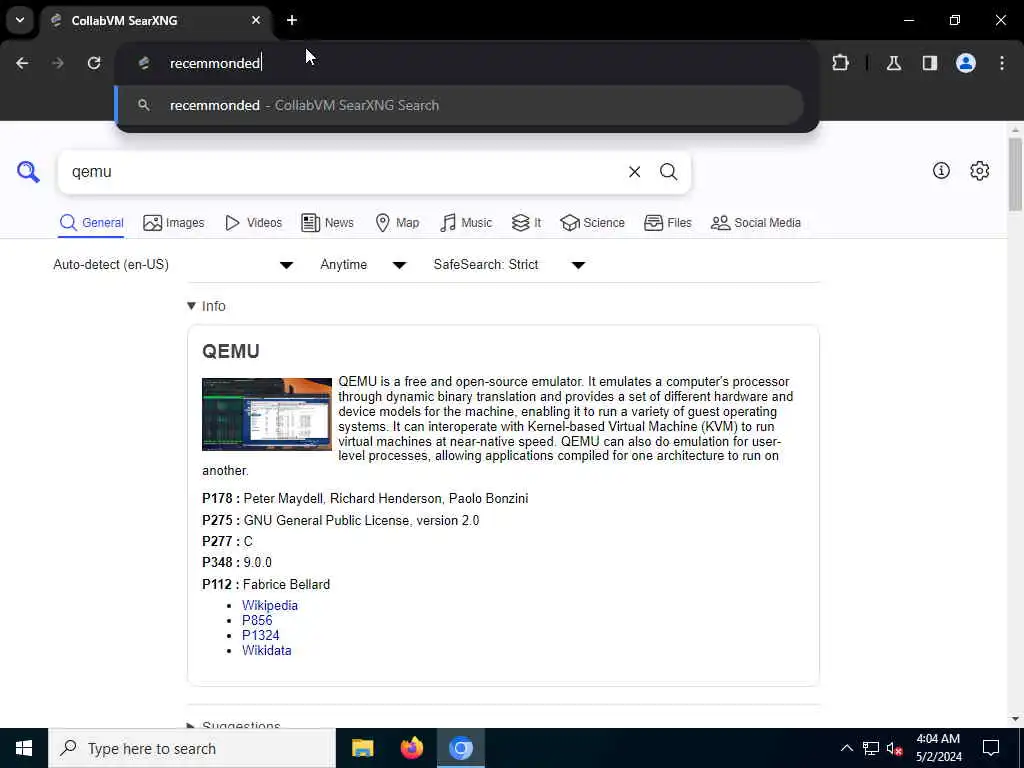Open the taskbar clock and date
1024x768 pixels.
coord(938,748)
